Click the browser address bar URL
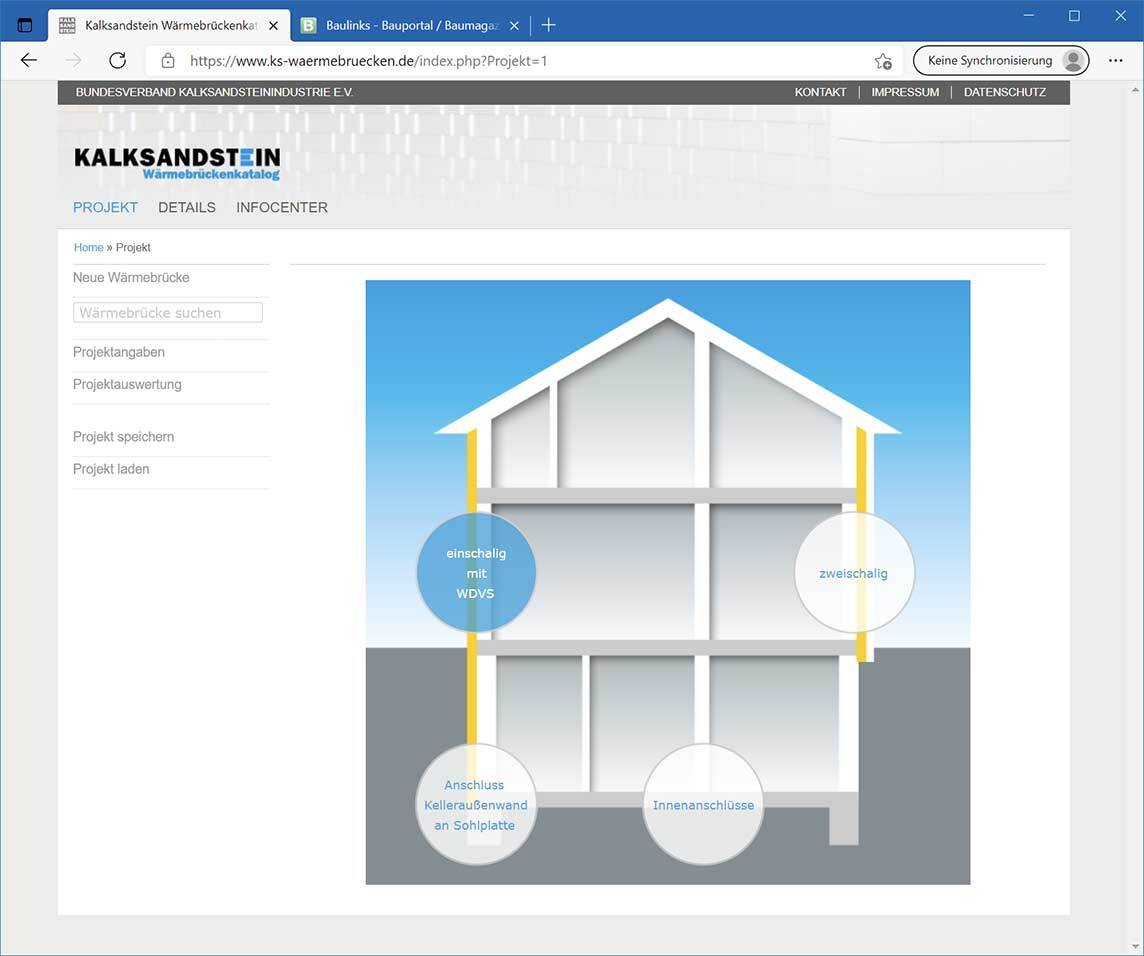The width and height of the screenshot is (1144, 956). point(368,61)
